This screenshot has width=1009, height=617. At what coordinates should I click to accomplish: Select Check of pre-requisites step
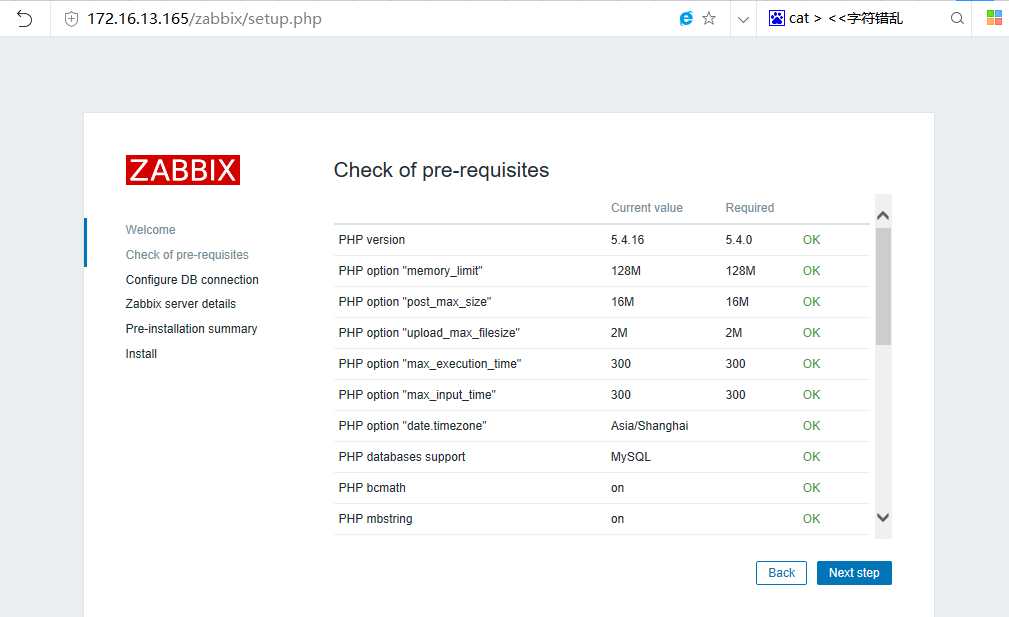[187, 255]
